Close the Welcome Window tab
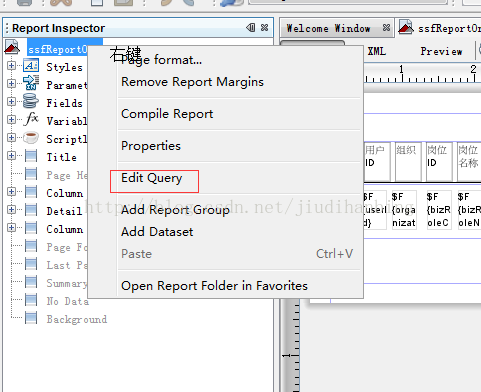 (x=386, y=27)
